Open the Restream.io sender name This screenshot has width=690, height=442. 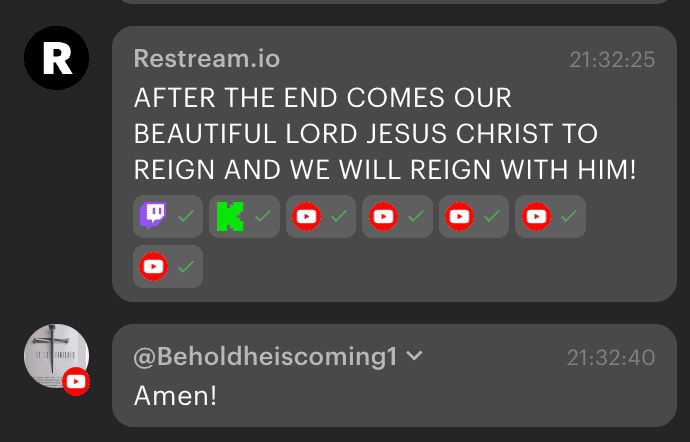pos(207,59)
